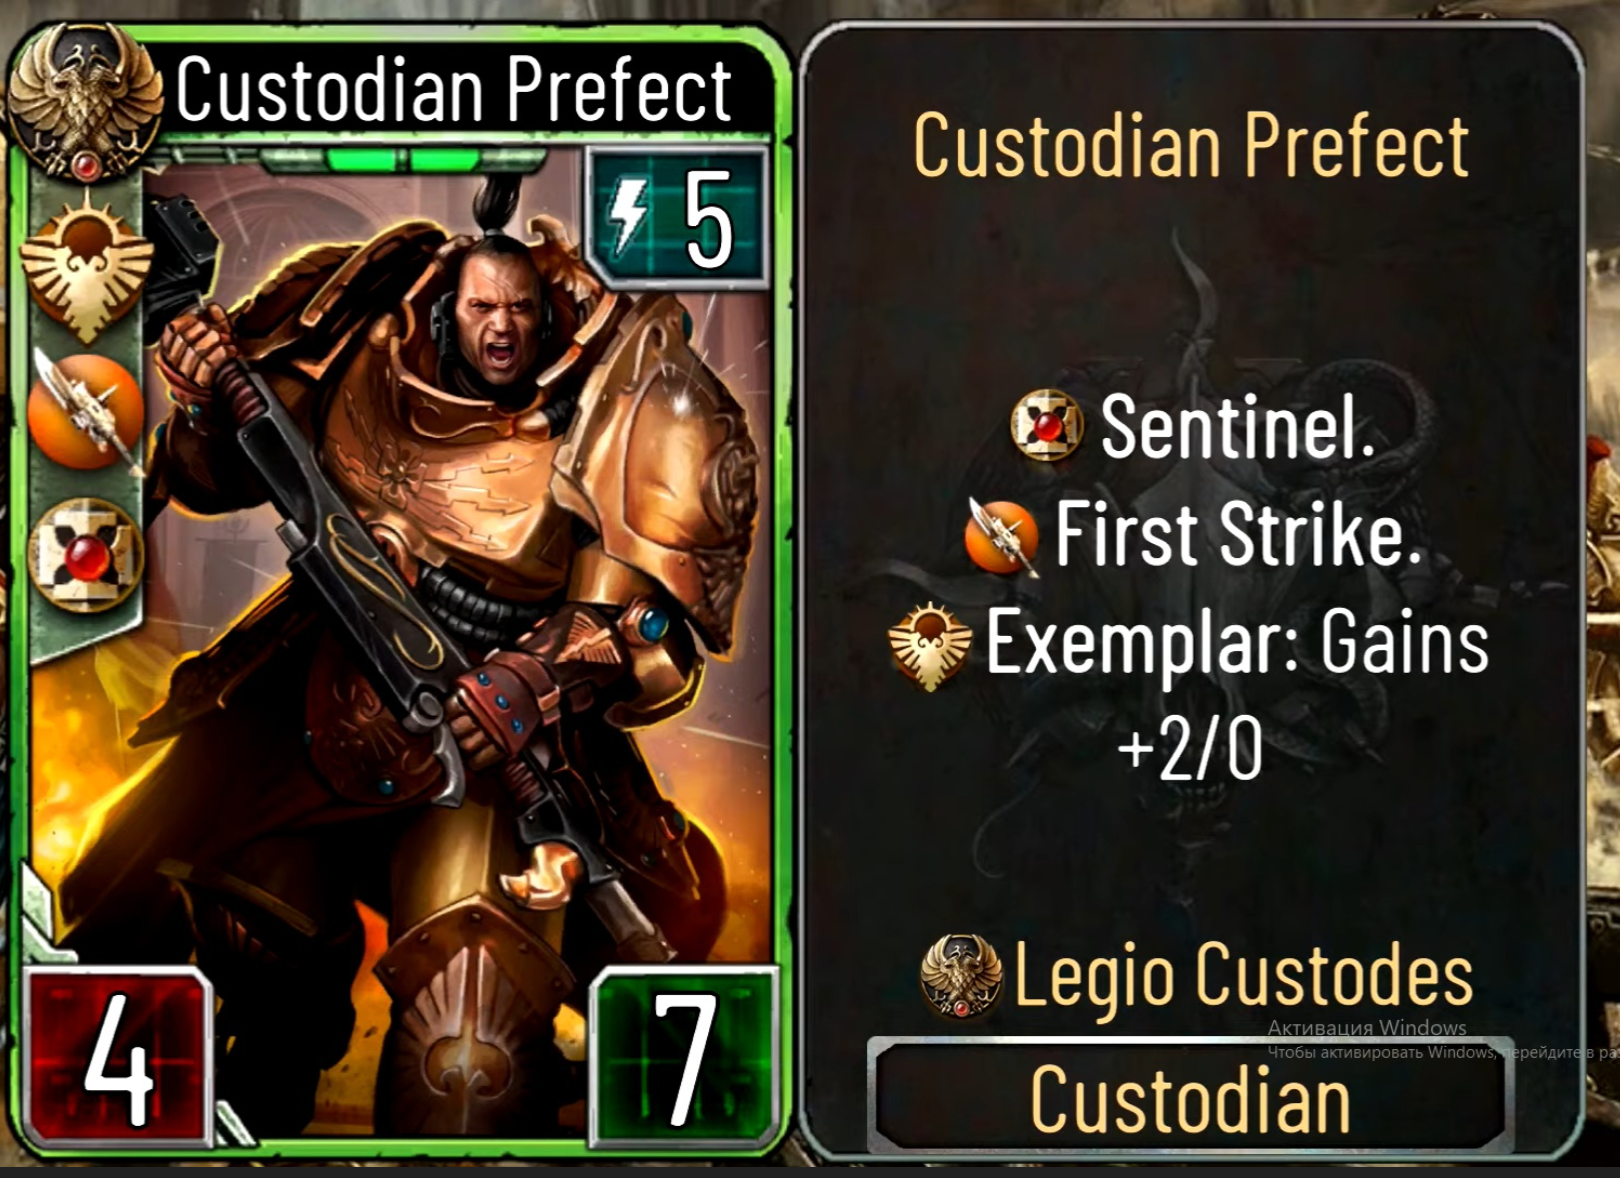Click the Custodian Prefect title on card banner

tap(454, 90)
